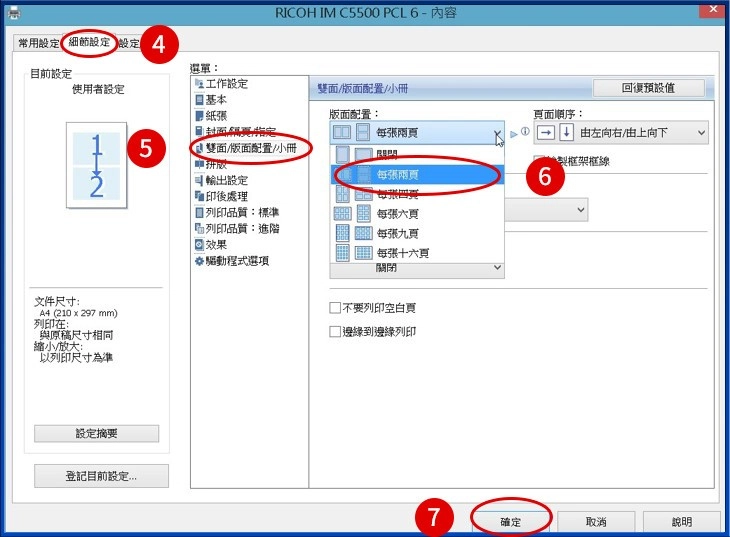Toggle the 繪製框架框線 checkbox
The height and width of the screenshot is (537, 730).
[x=539, y=161]
